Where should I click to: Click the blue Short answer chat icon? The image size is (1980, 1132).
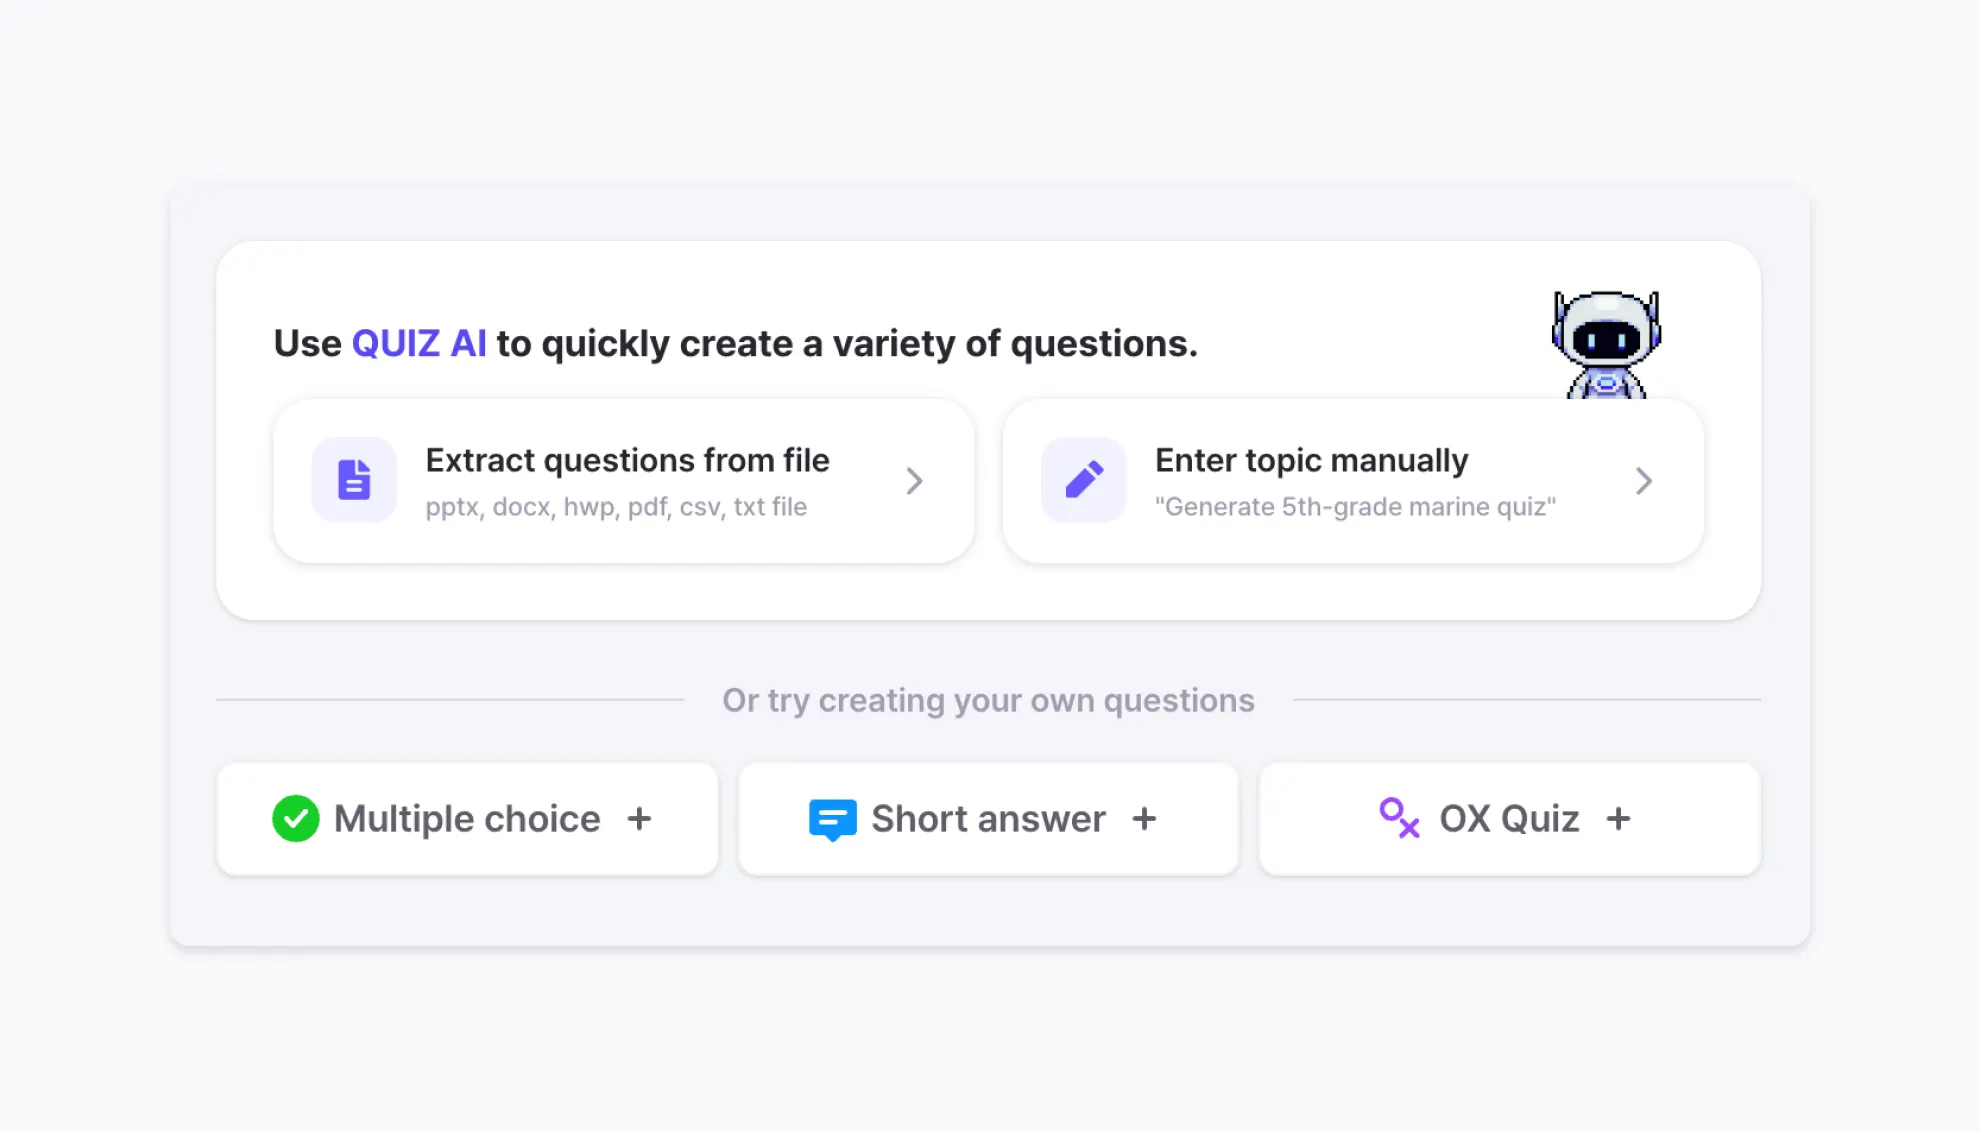pyautogui.click(x=832, y=819)
